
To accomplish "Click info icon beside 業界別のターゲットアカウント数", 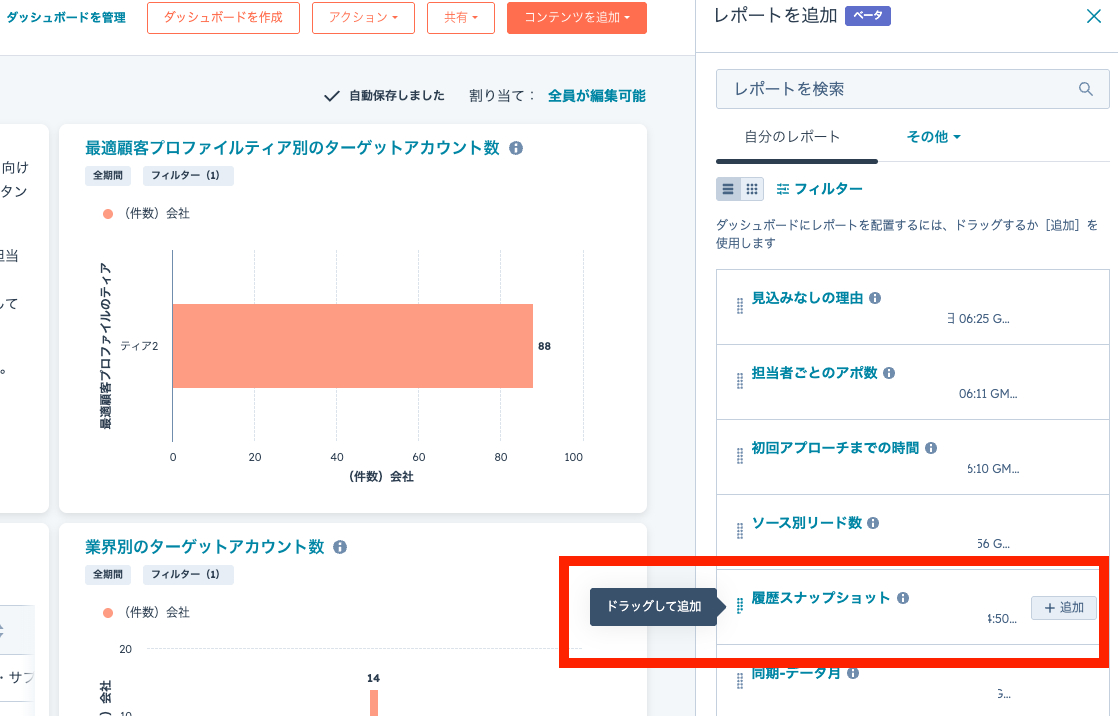I will [x=340, y=547].
